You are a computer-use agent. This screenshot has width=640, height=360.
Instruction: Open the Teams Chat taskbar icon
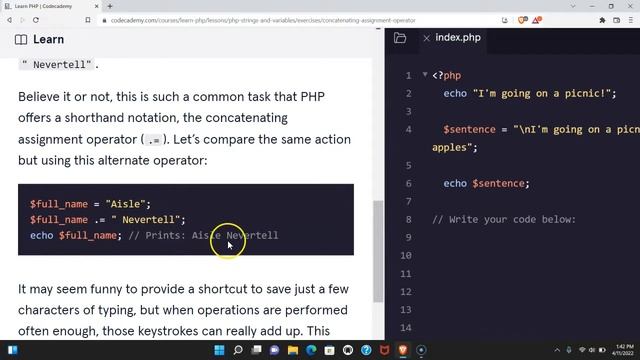click(x=275, y=350)
